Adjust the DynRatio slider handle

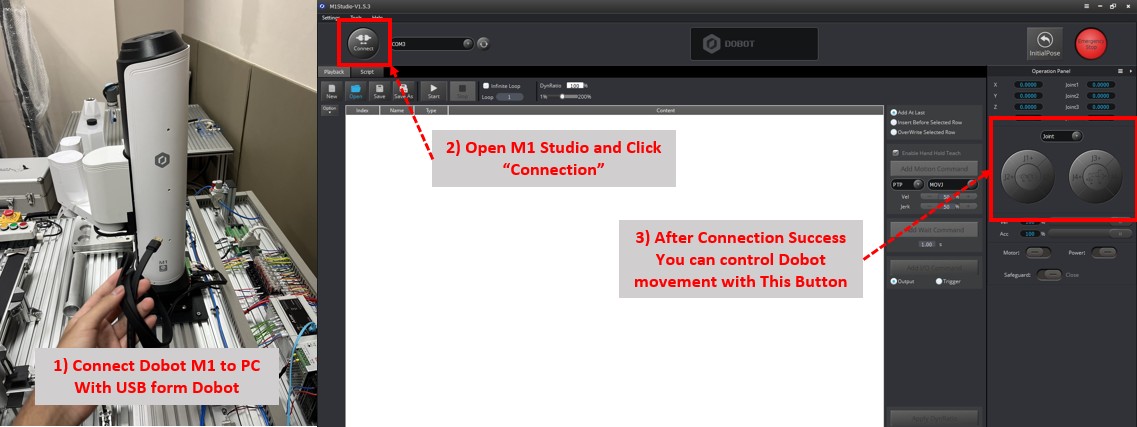pyautogui.click(x=562, y=96)
